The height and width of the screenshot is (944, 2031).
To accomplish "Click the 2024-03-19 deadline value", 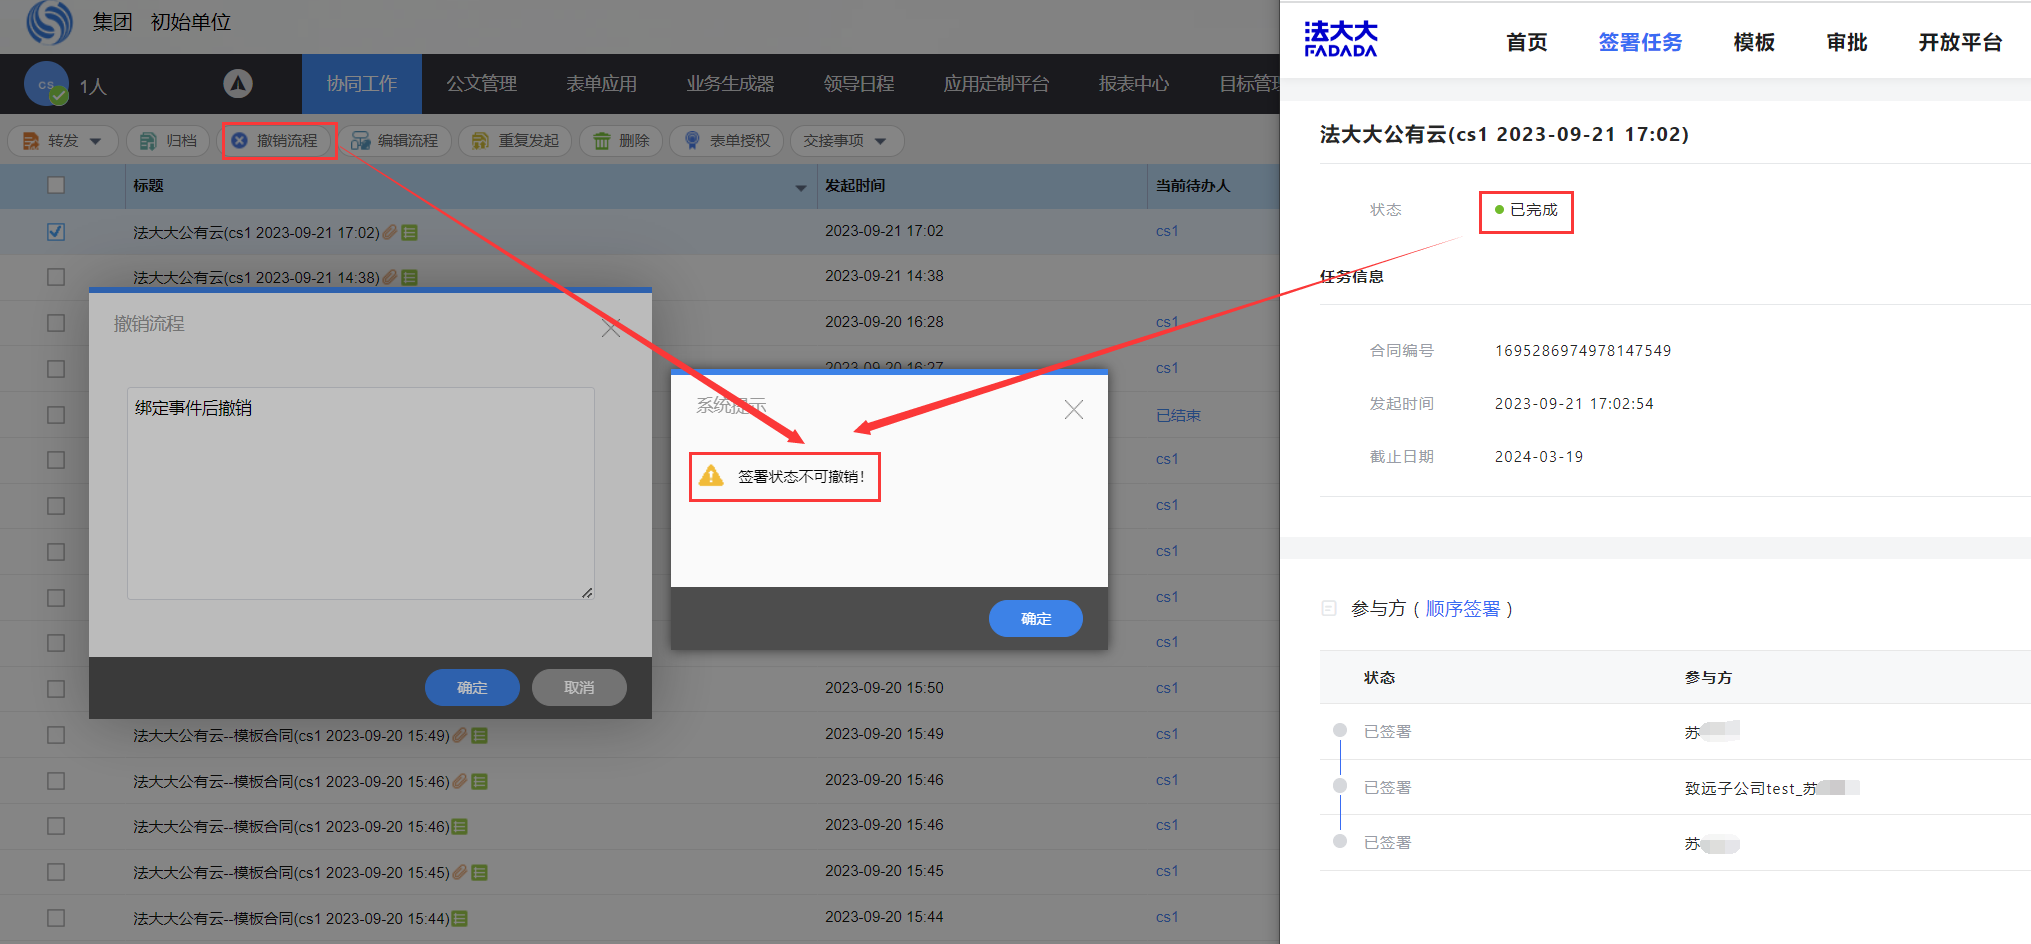I will point(1539,457).
